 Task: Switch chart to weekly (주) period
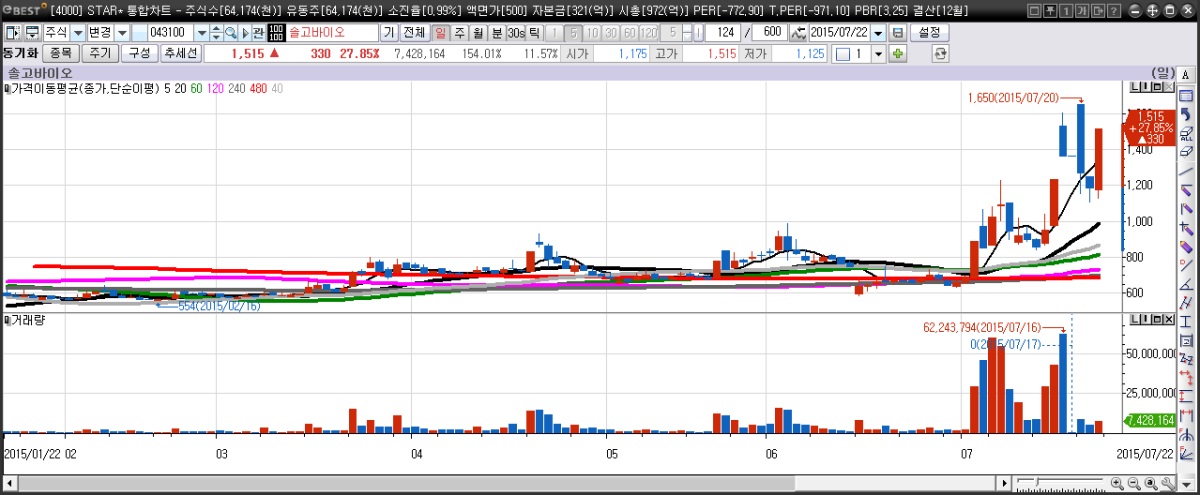point(460,33)
